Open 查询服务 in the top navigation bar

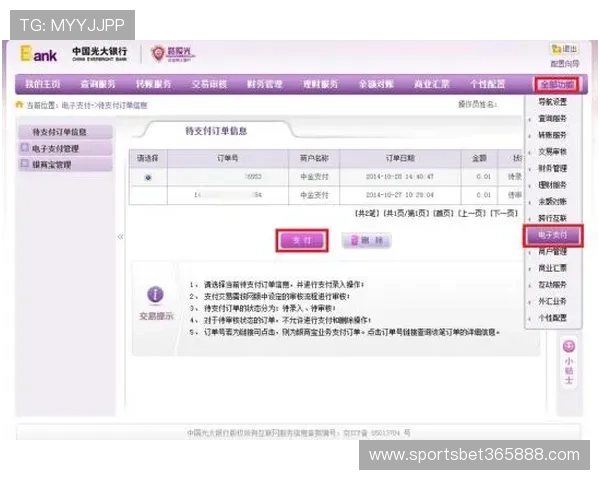coord(98,84)
